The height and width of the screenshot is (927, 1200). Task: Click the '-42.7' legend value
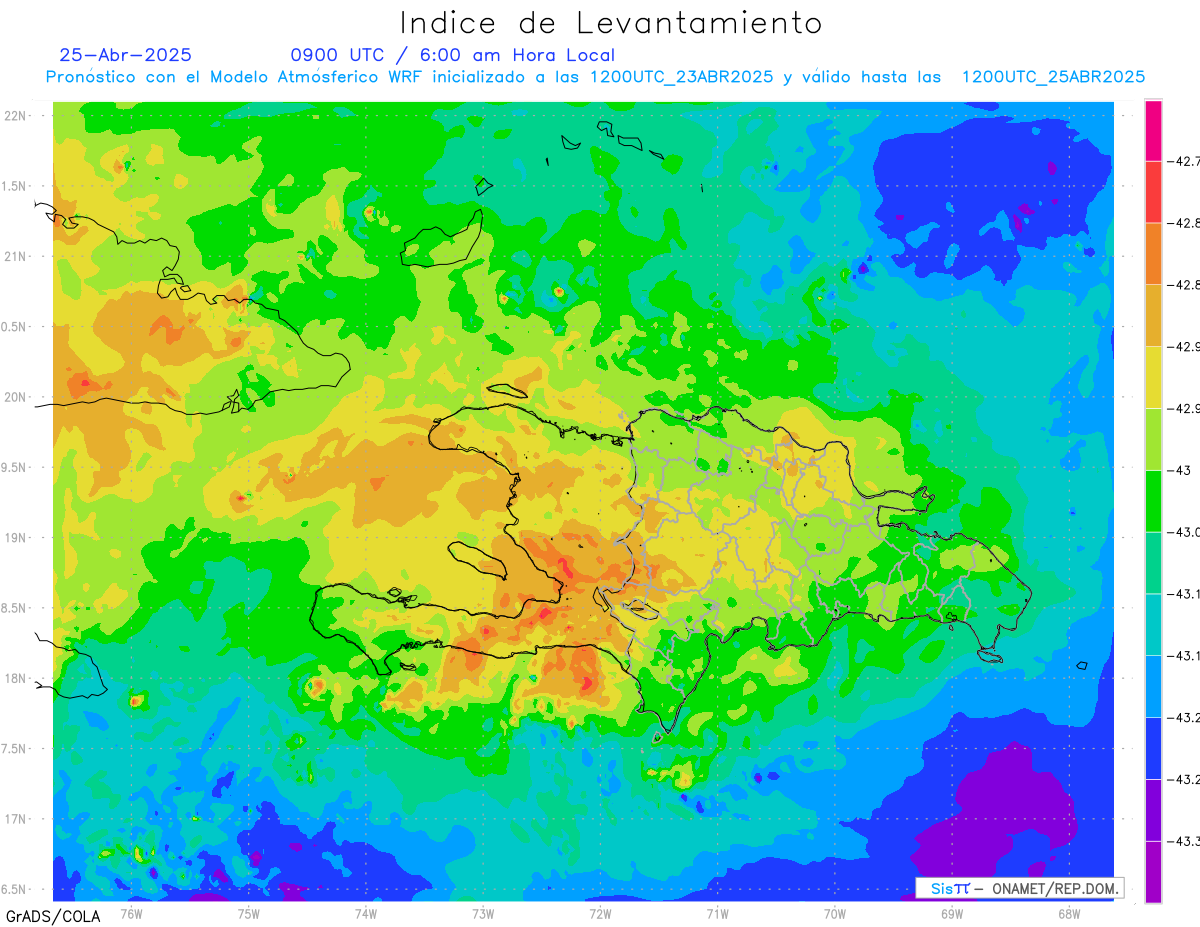pos(1186,162)
